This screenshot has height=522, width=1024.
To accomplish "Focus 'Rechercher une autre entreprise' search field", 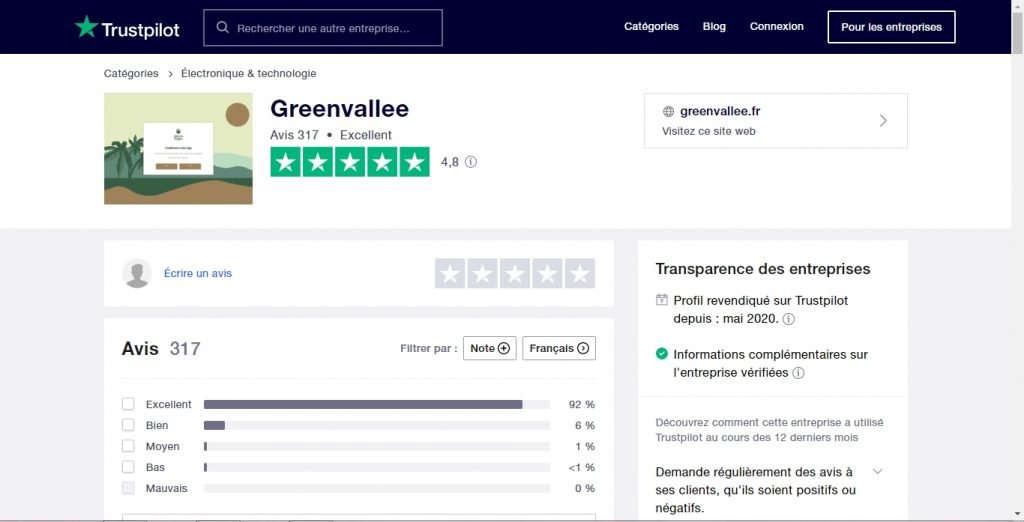I will point(323,28).
